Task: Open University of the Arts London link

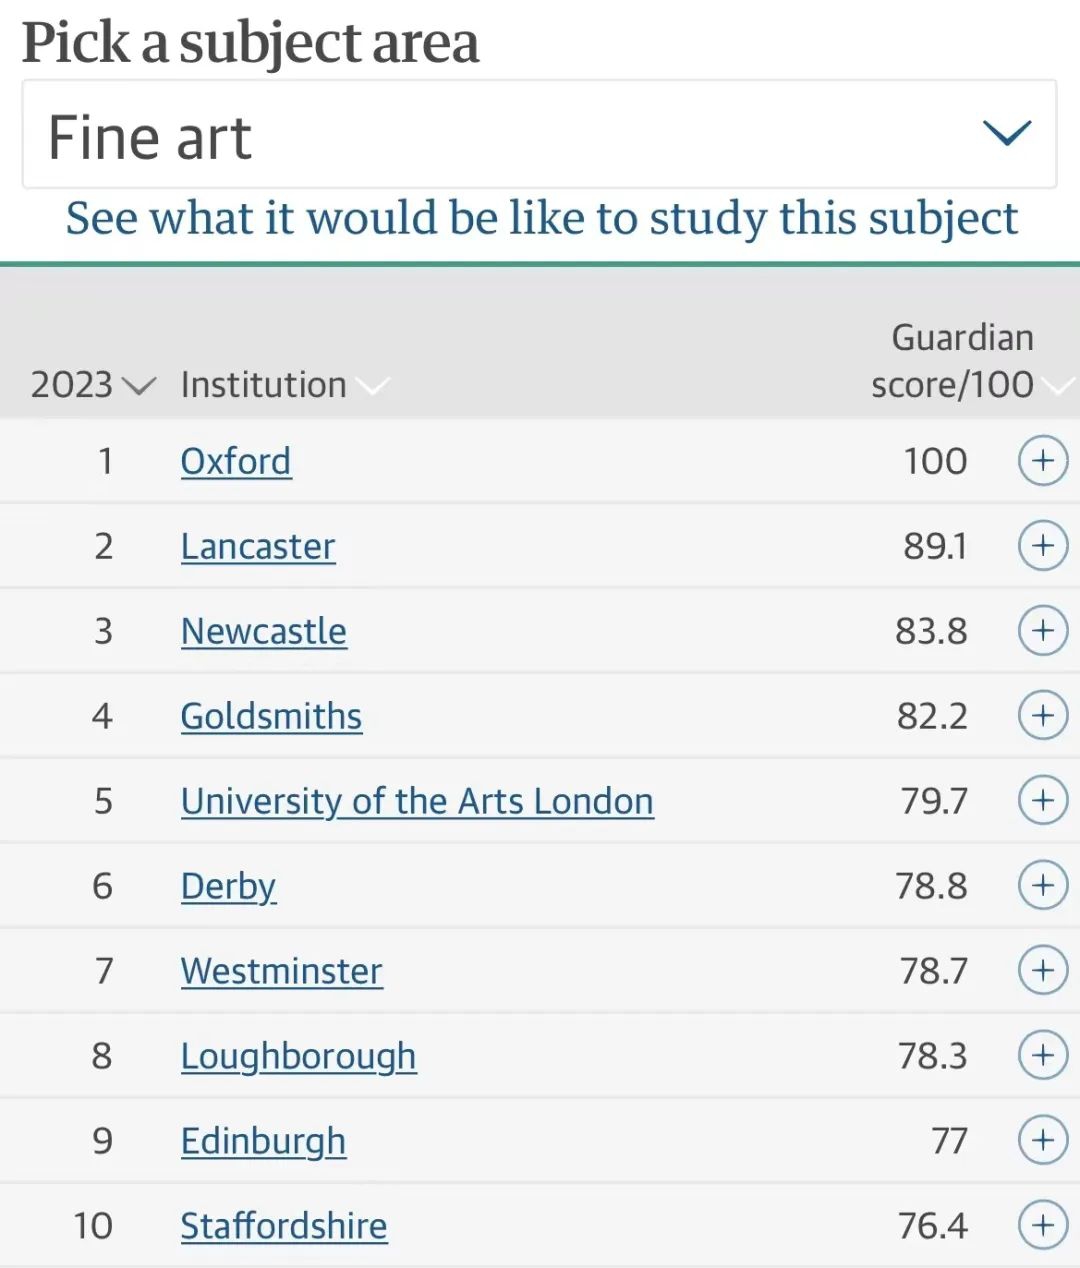Action: coord(417,802)
